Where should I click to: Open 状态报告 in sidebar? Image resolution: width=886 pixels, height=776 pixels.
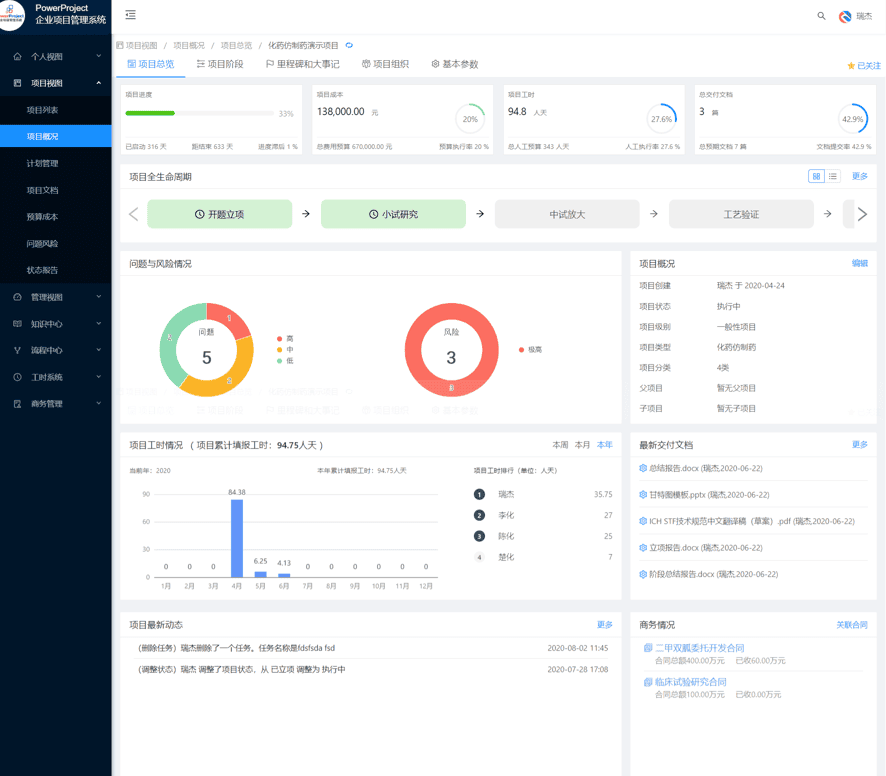[55, 270]
